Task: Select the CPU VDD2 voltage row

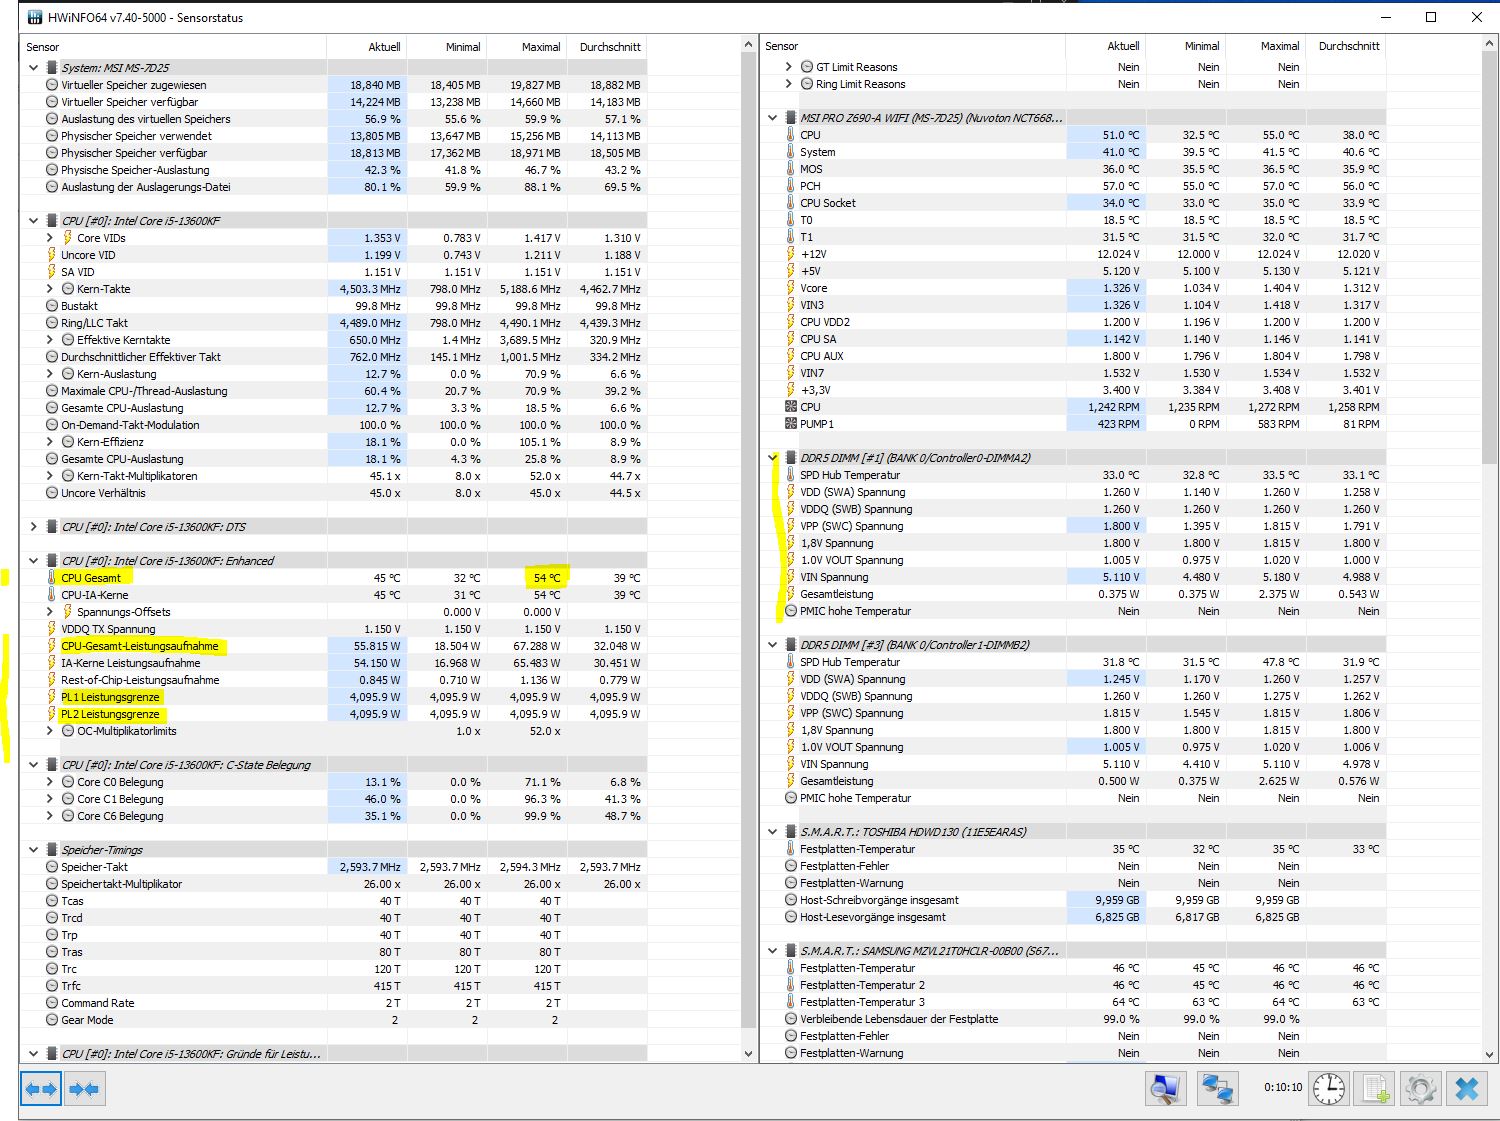Action: (x=1074, y=322)
